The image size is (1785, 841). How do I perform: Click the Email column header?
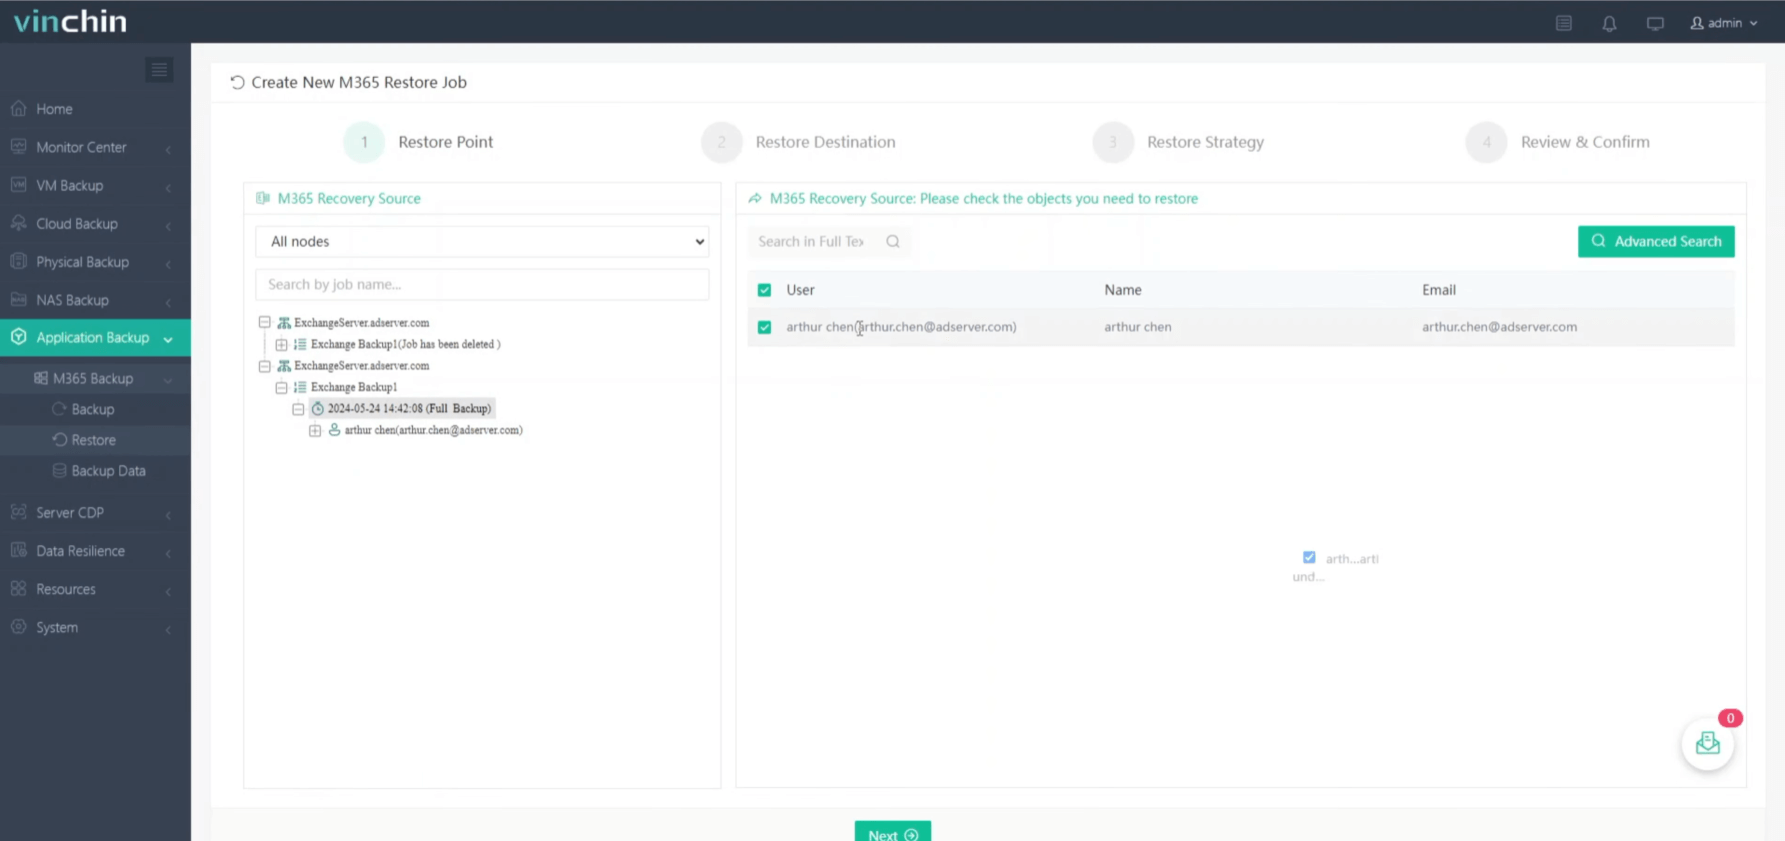pyautogui.click(x=1438, y=290)
